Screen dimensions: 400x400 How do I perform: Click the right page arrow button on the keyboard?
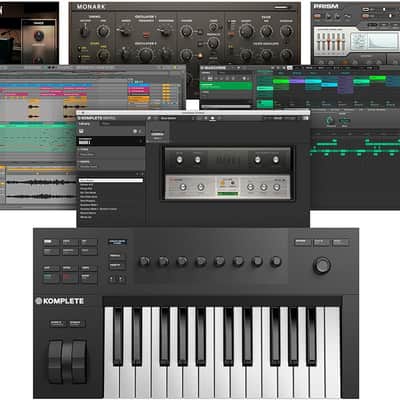pyautogui.click(x=121, y=279)
